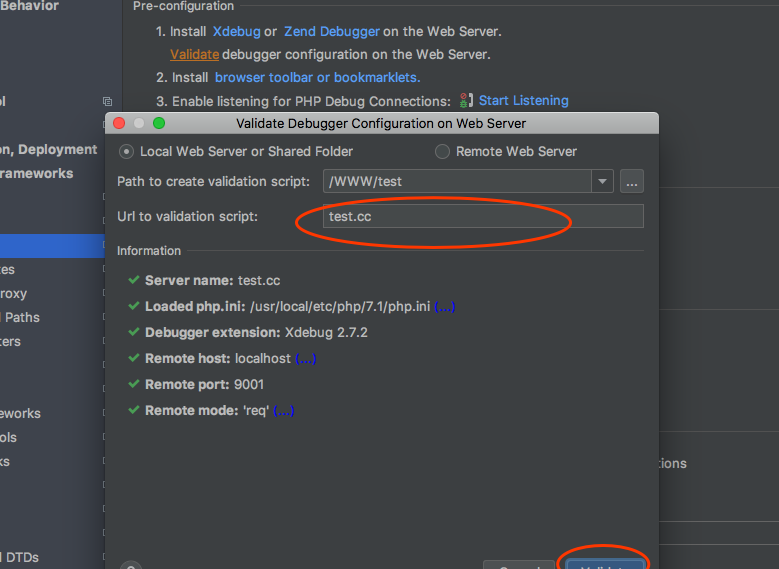
Task: Select the Deployment category in sidebar
Action: click(x=49, y=150)
